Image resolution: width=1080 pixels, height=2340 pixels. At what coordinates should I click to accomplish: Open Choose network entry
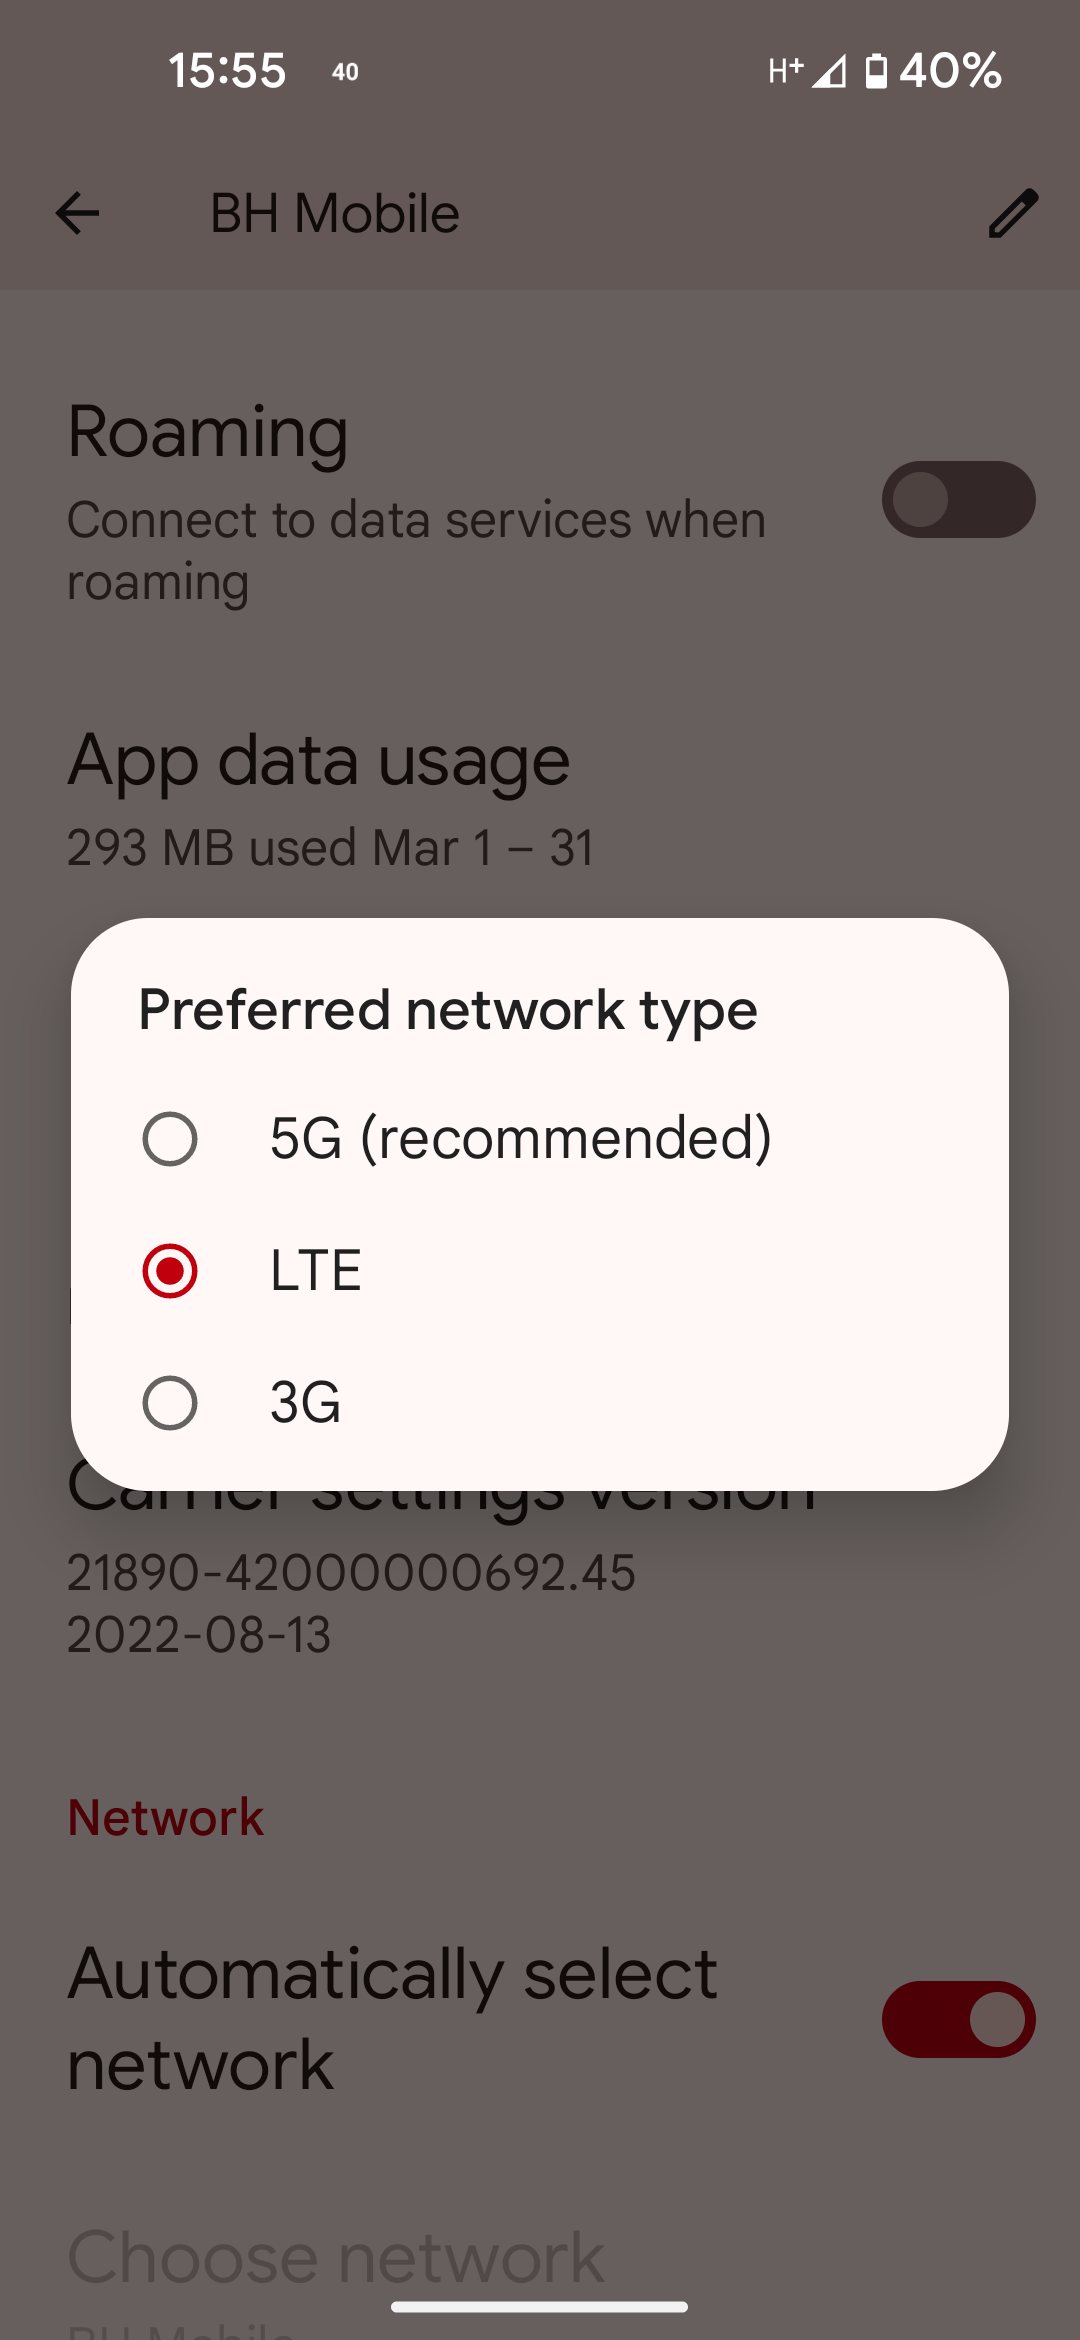[540, 2275]
